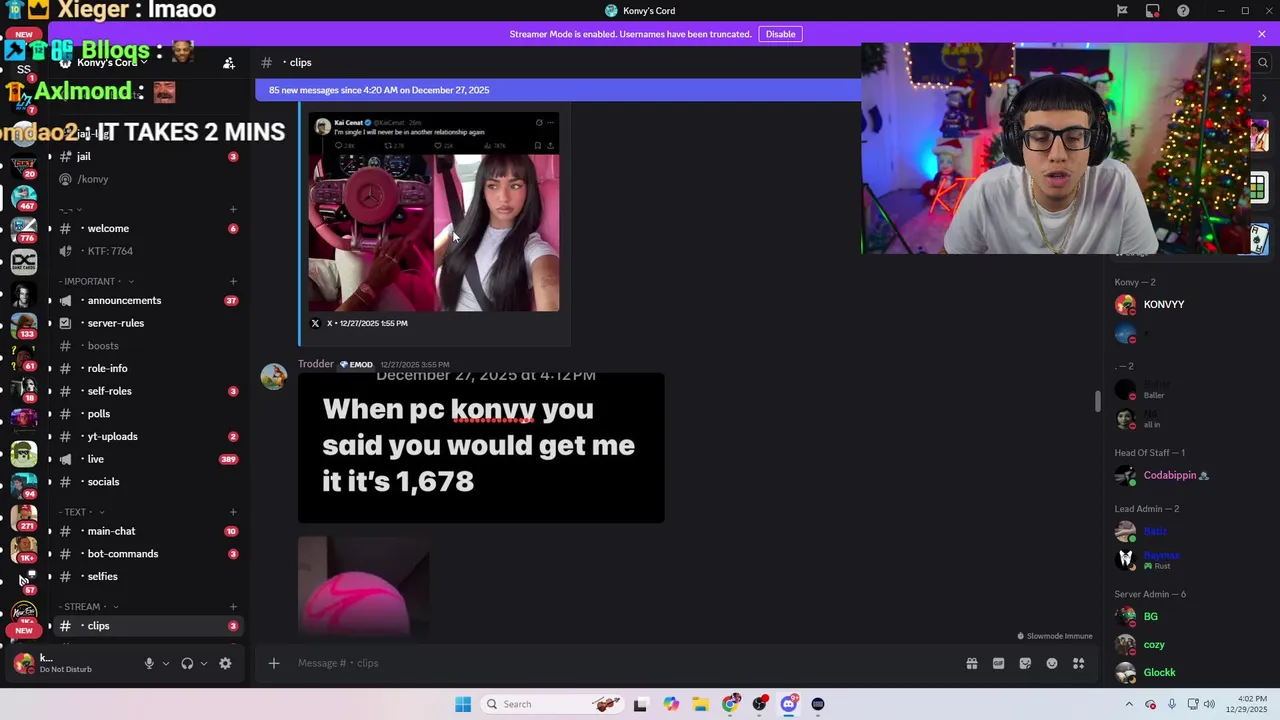Open the Kai Cenat tweet image
The image size is (1280, 720).
[x=434, y=213]
